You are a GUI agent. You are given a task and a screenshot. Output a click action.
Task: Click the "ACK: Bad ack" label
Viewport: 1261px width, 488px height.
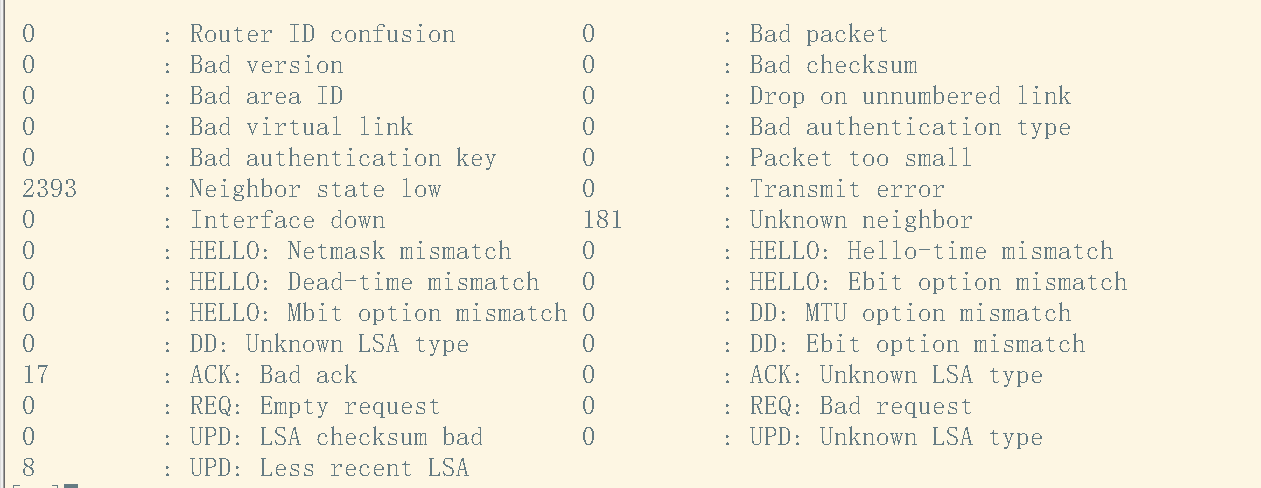tap(273, 375)
